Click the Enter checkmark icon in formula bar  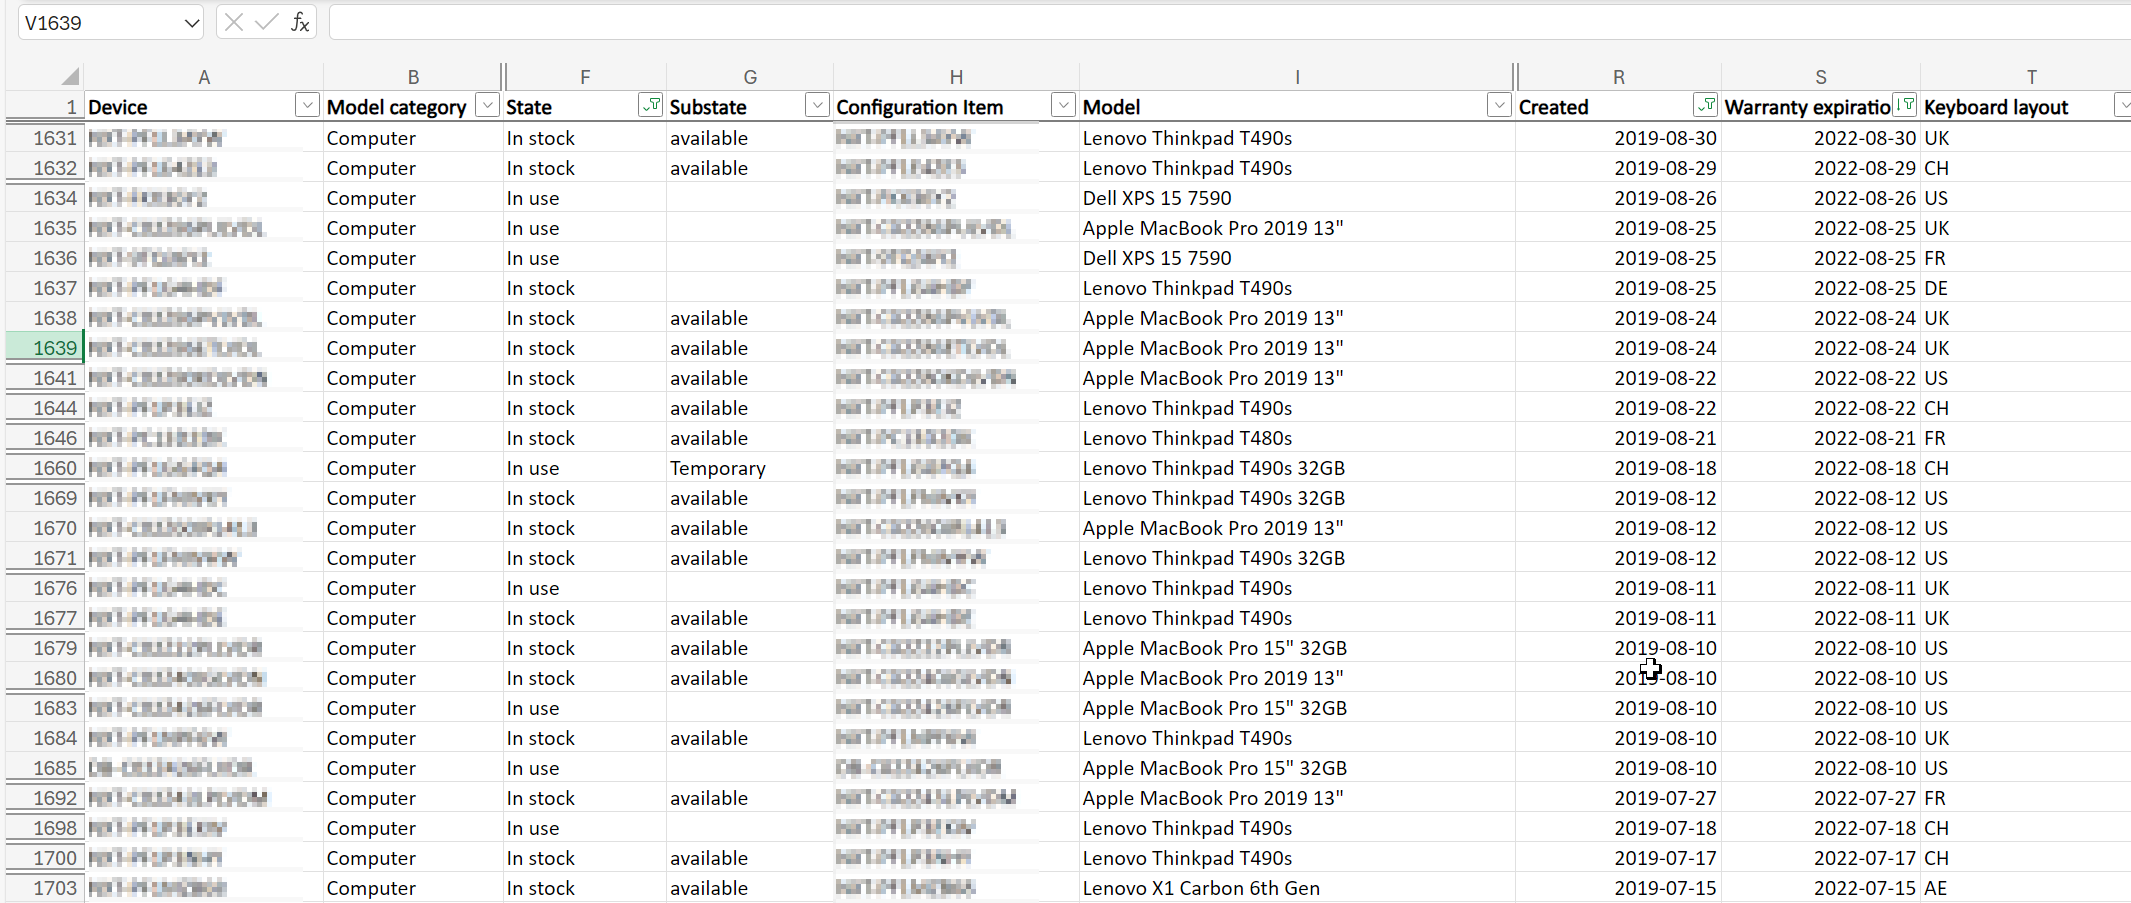click(x=266, y=22)
